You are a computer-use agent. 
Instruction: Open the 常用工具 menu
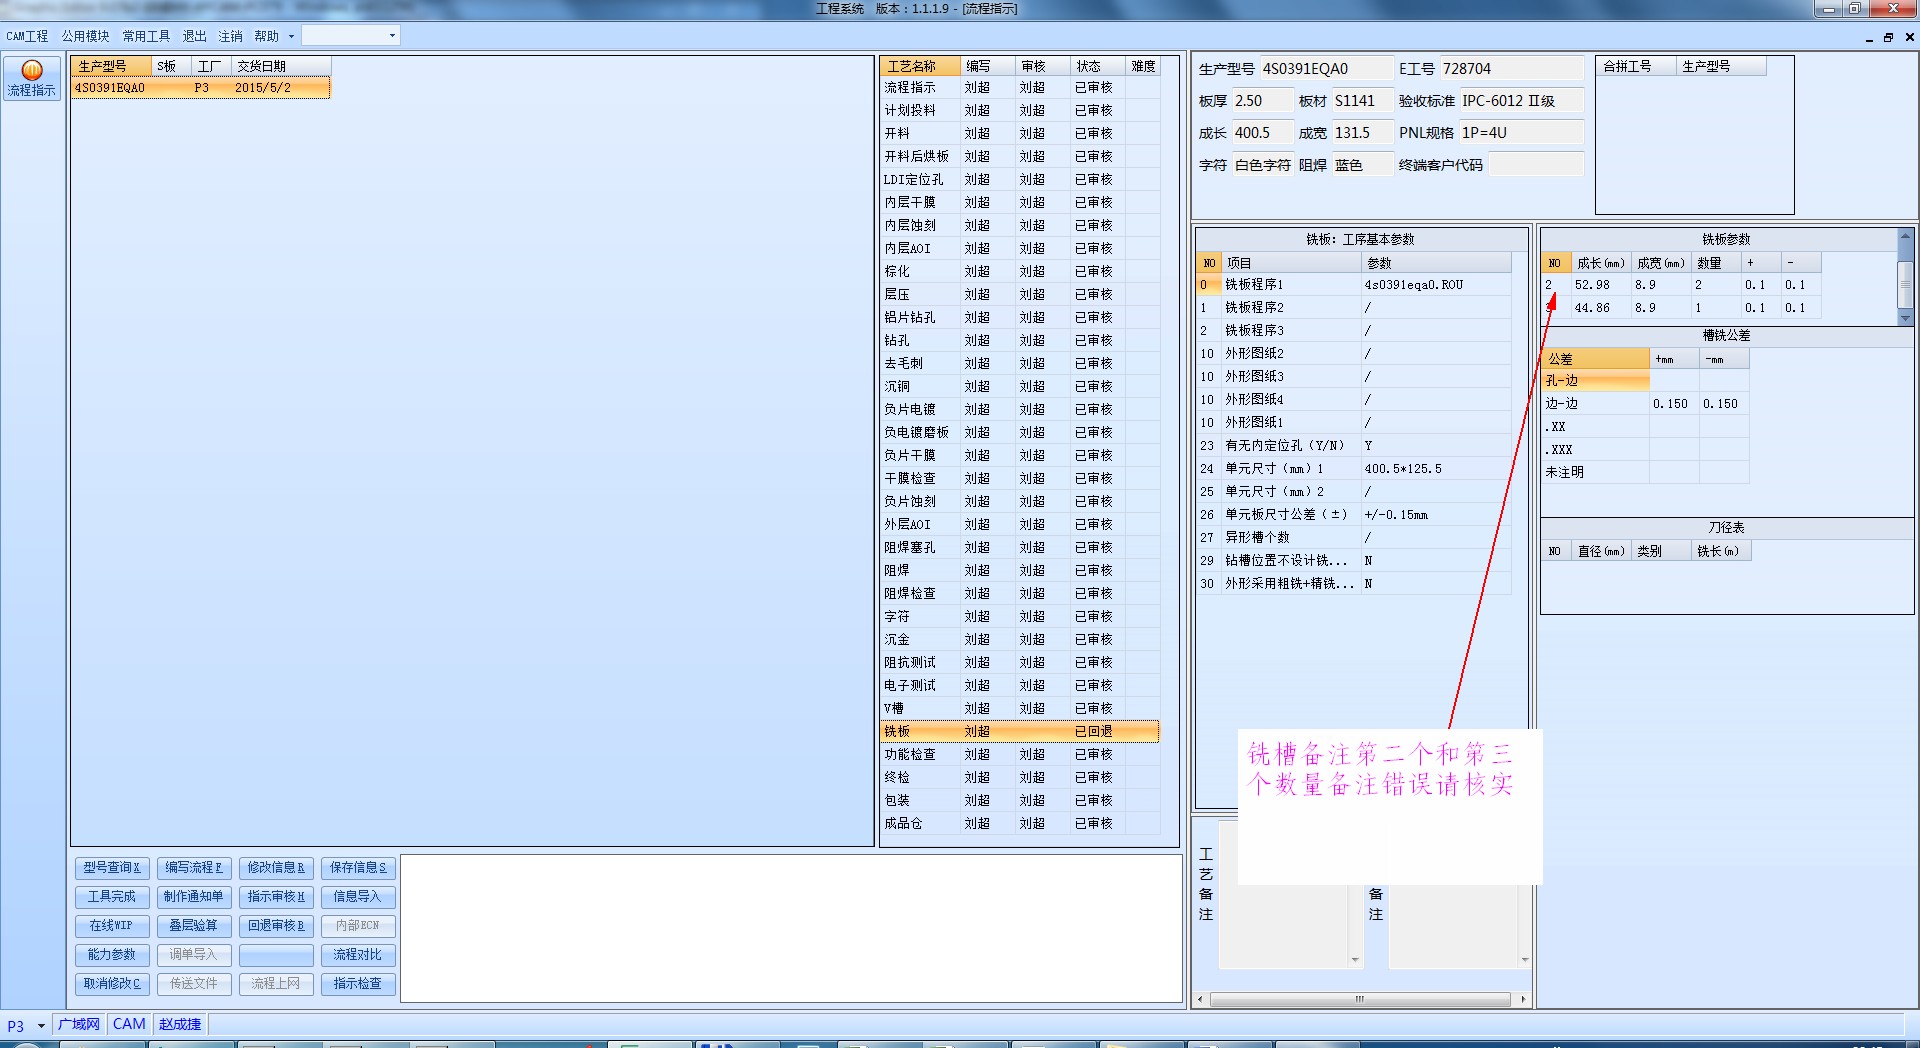tap(146, 36)
